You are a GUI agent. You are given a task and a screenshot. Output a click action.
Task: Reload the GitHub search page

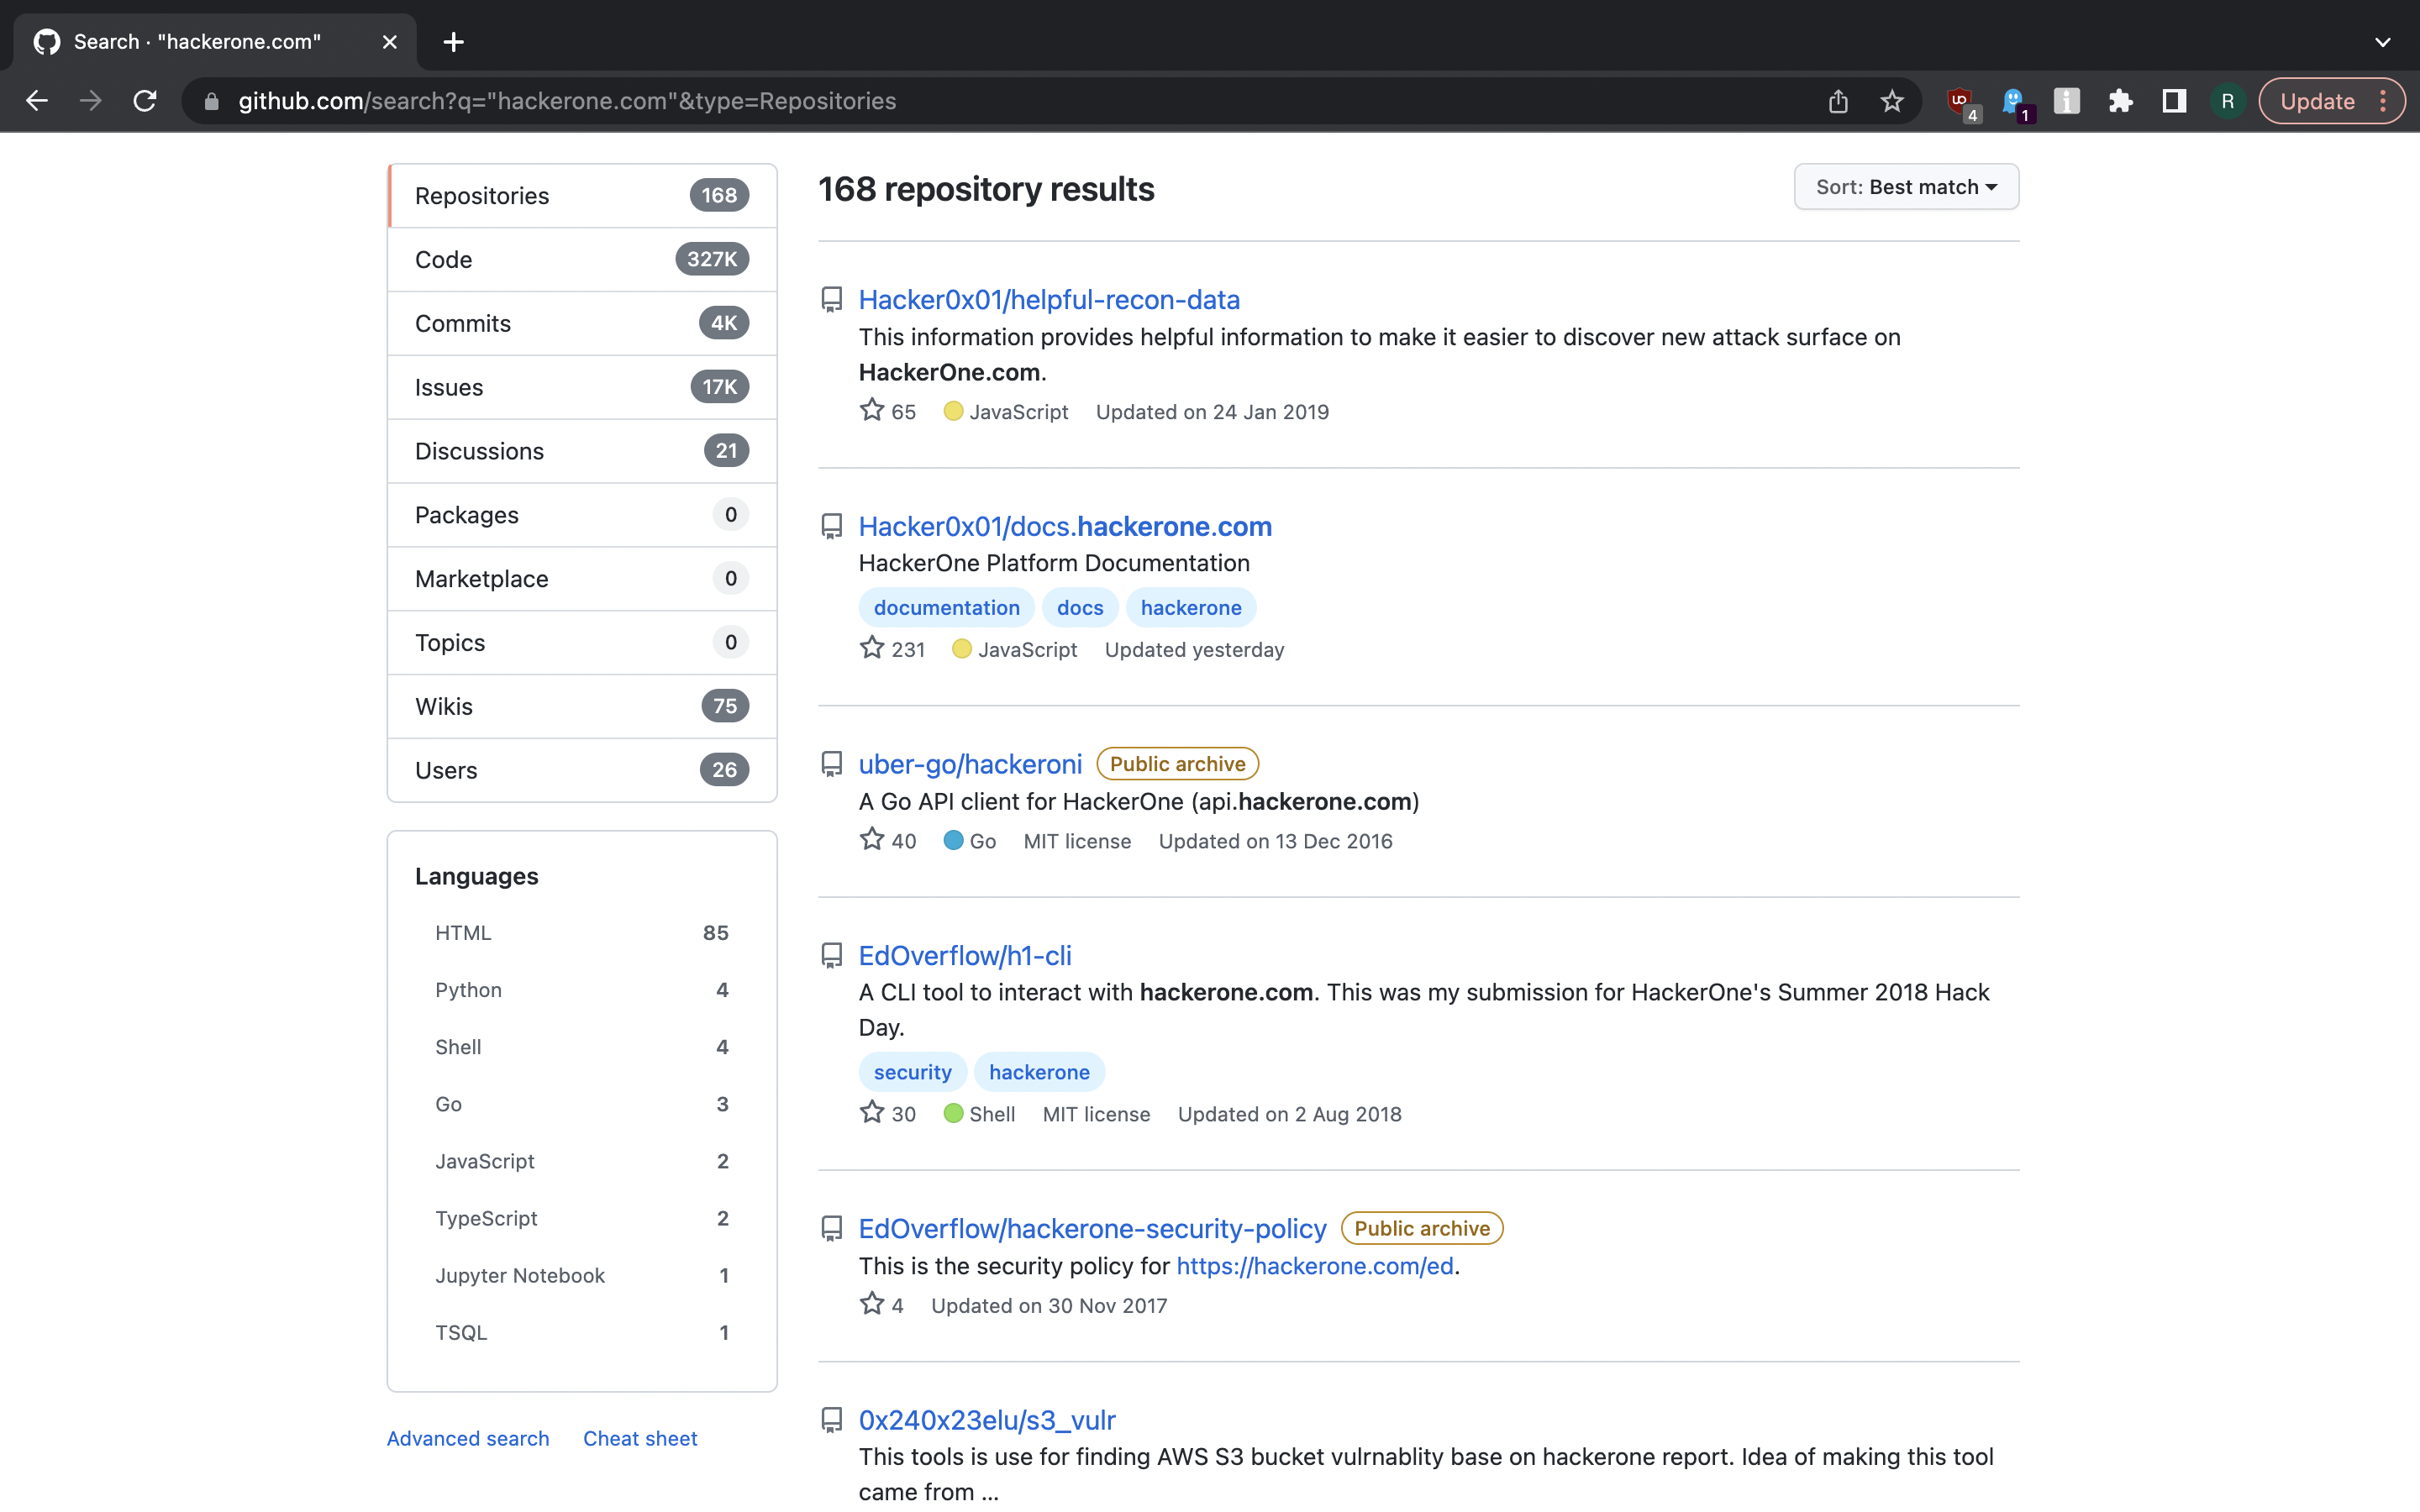(145, 101)
